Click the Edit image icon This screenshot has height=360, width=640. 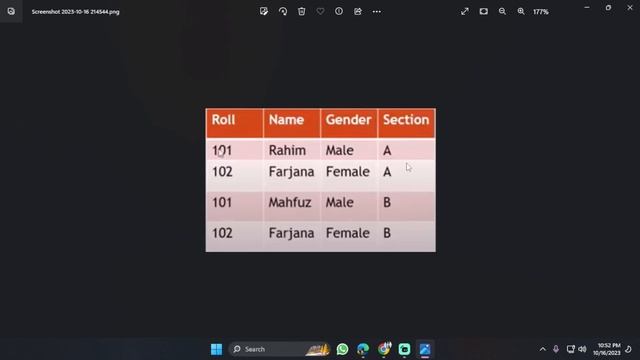(x=264, y=11)
